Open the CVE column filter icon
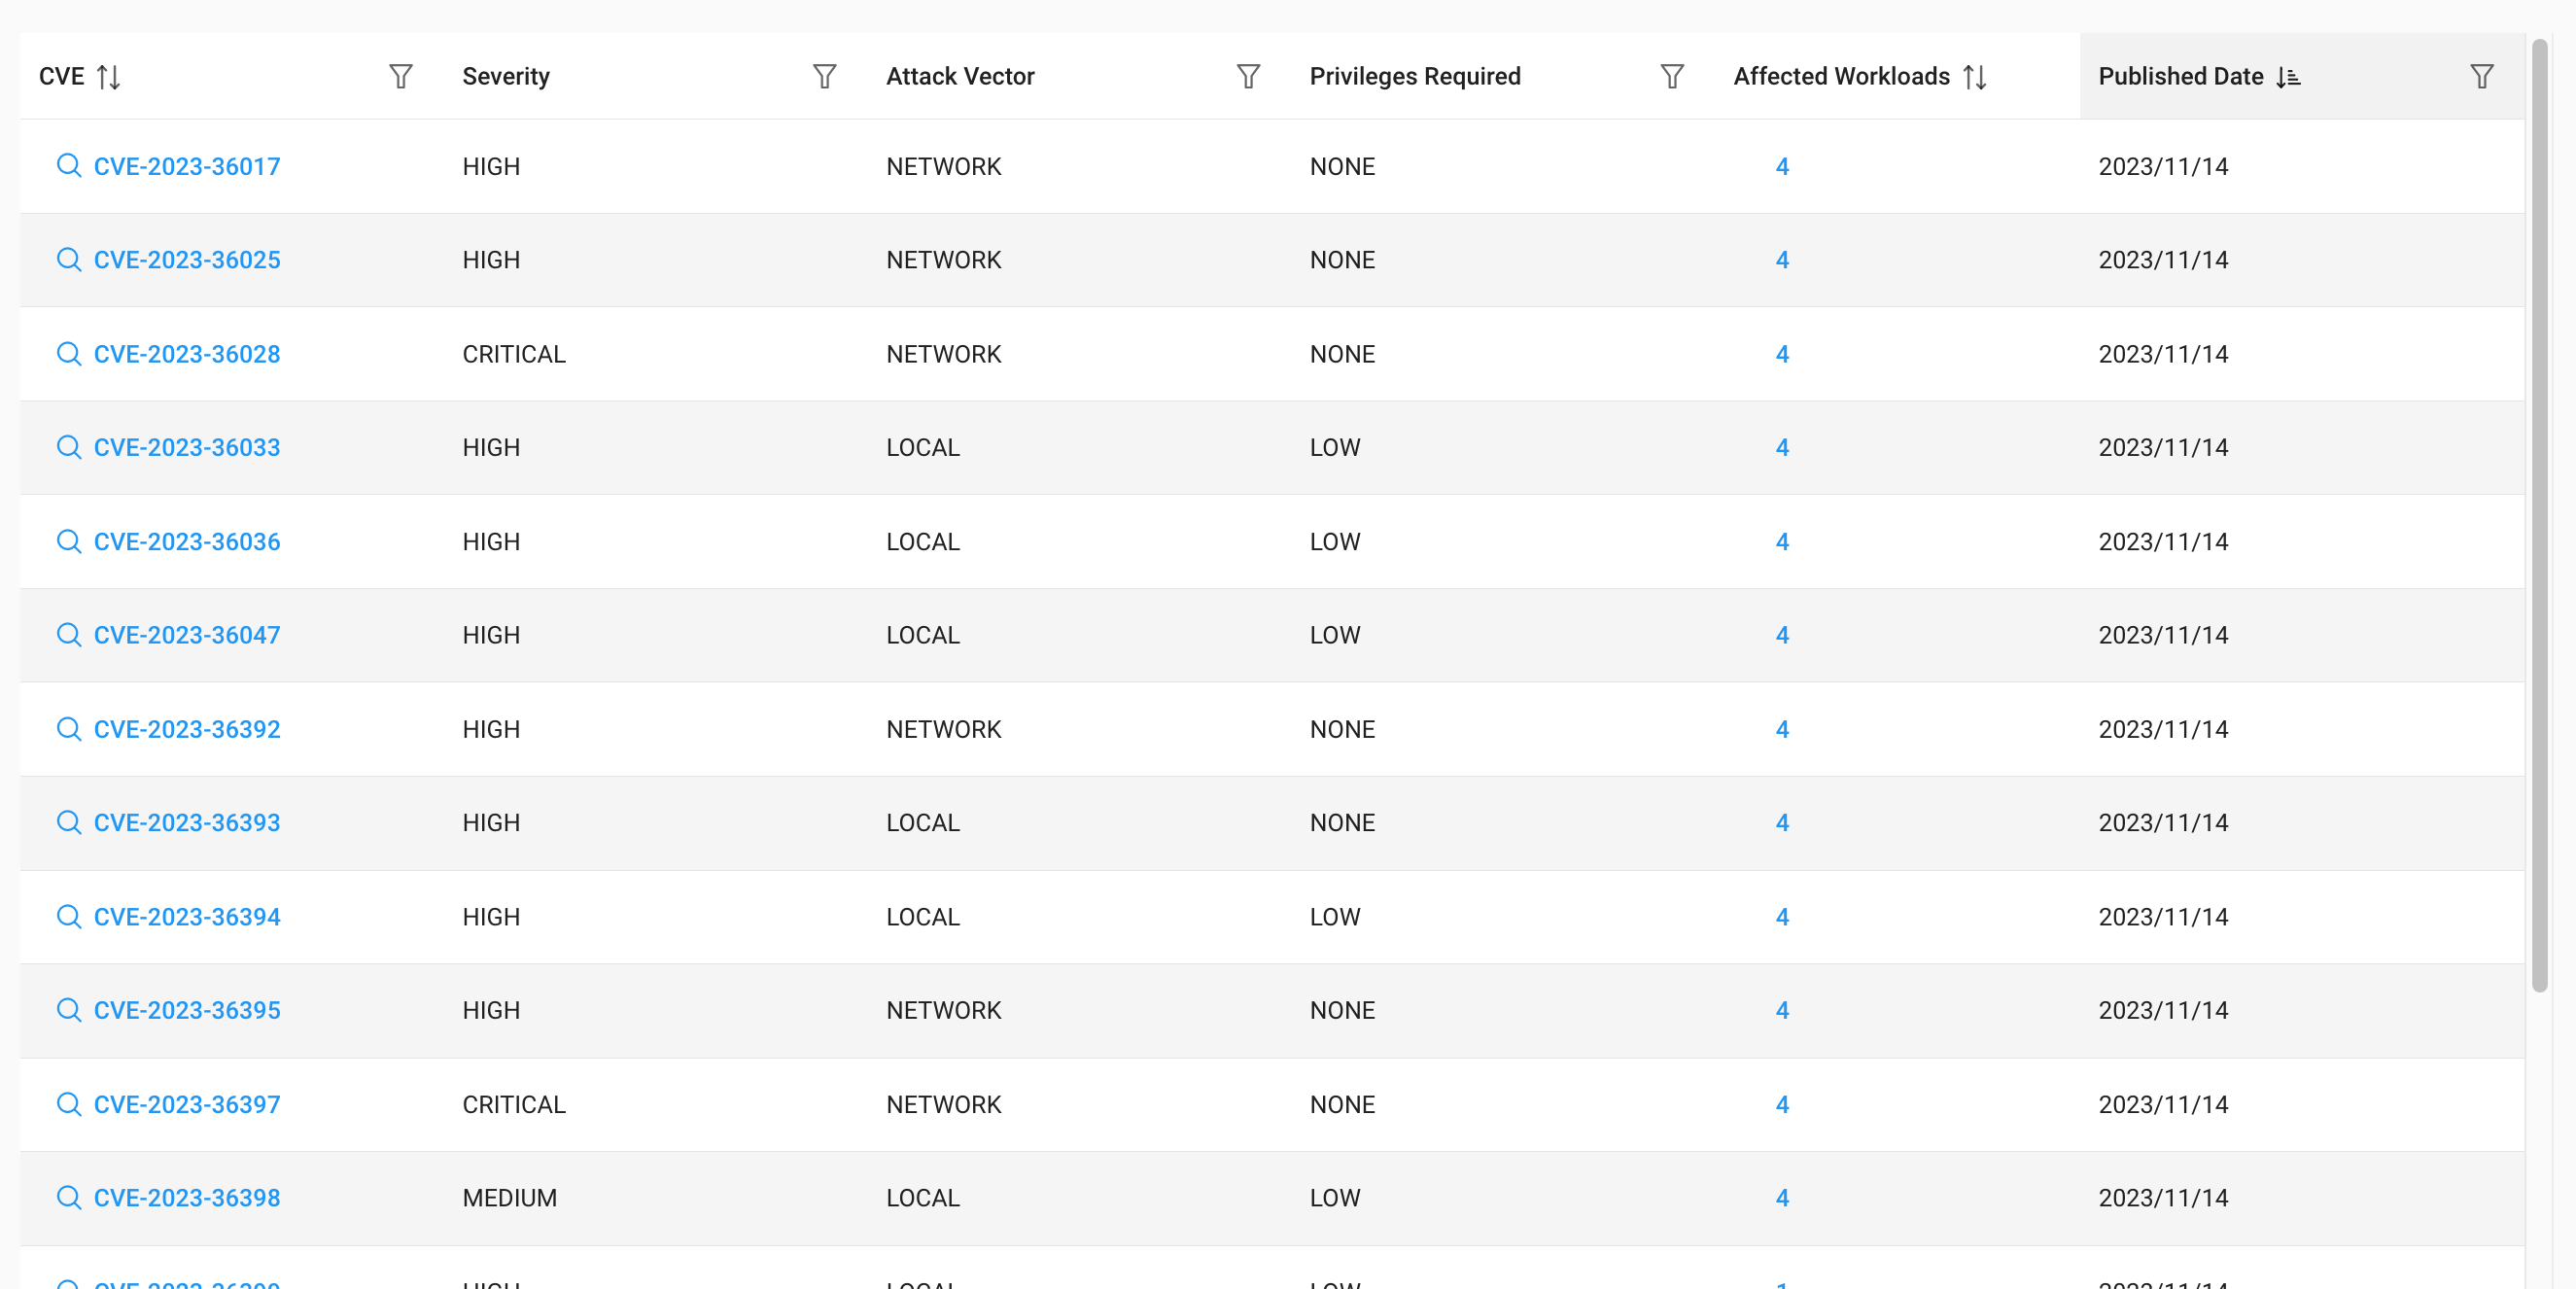 pos(400,76)
